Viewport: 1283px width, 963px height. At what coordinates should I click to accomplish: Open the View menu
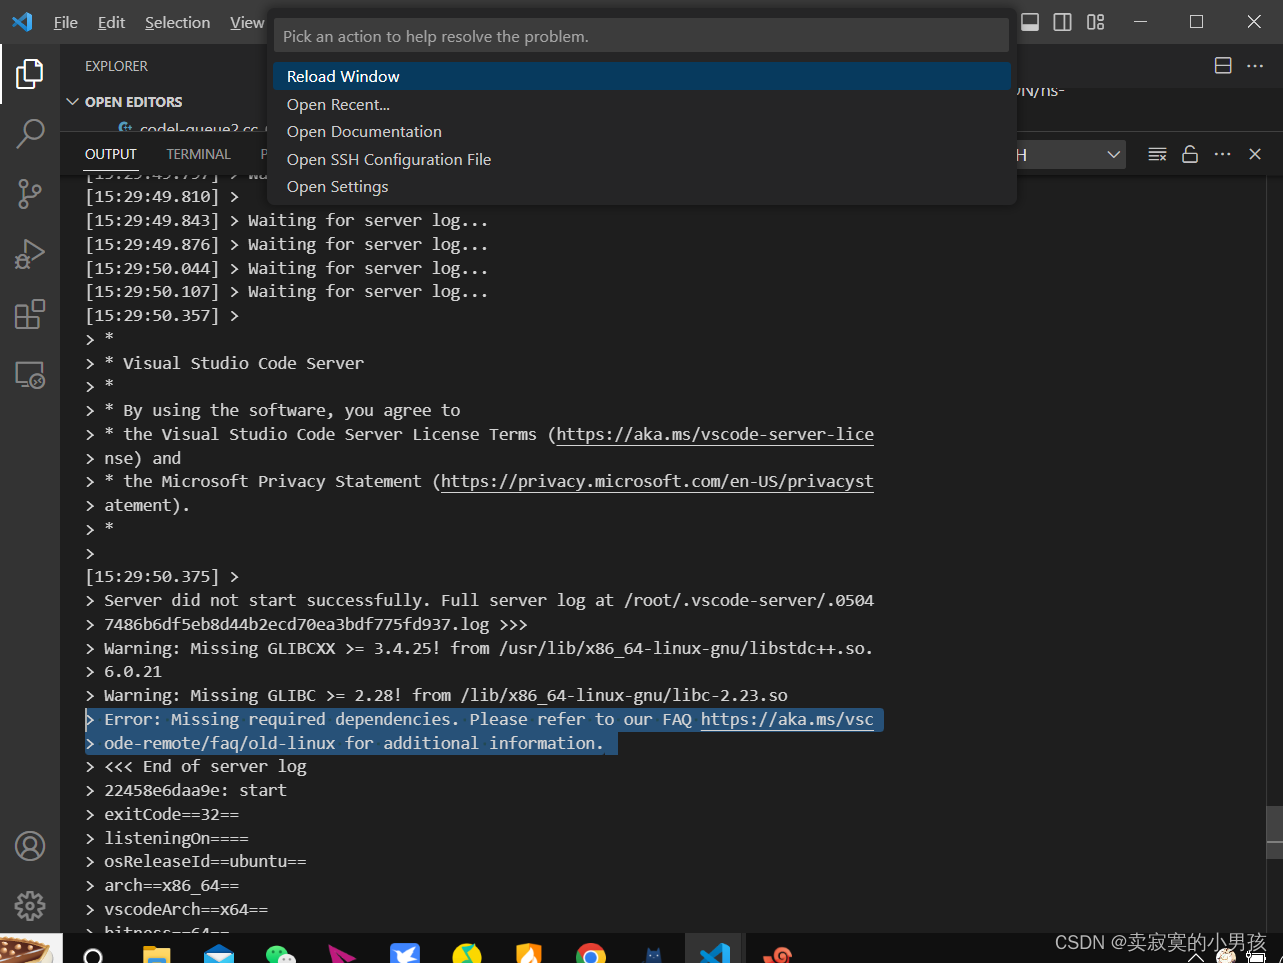pos(246,22)
